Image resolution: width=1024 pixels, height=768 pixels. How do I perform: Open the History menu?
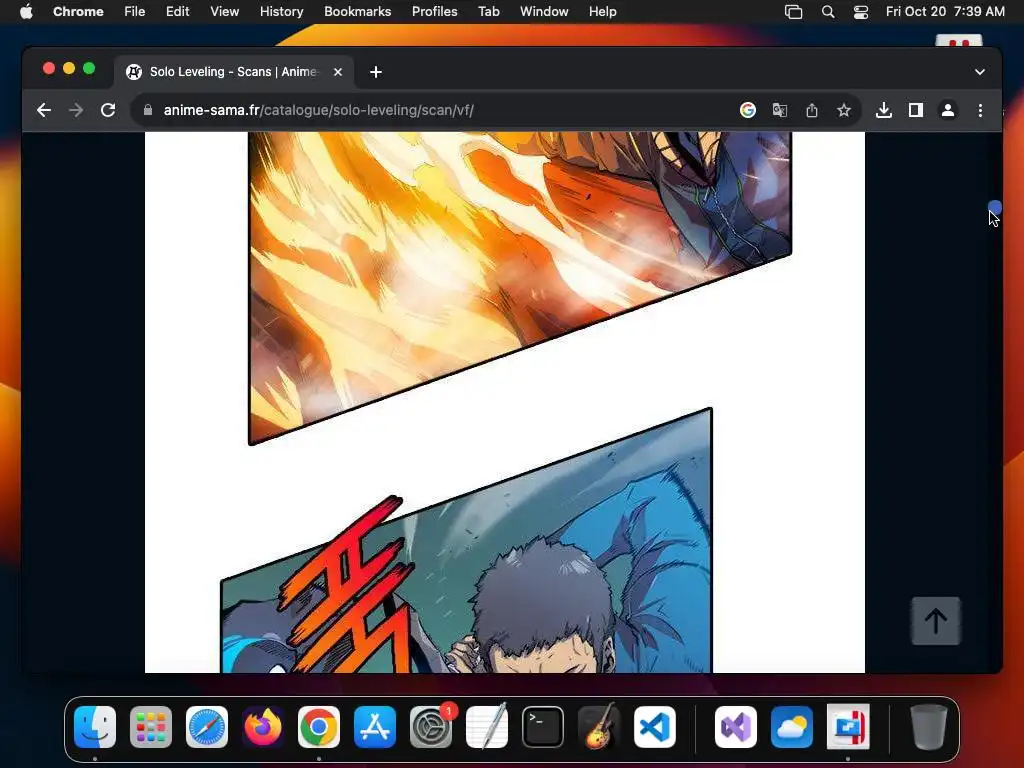tap(281, 12)
